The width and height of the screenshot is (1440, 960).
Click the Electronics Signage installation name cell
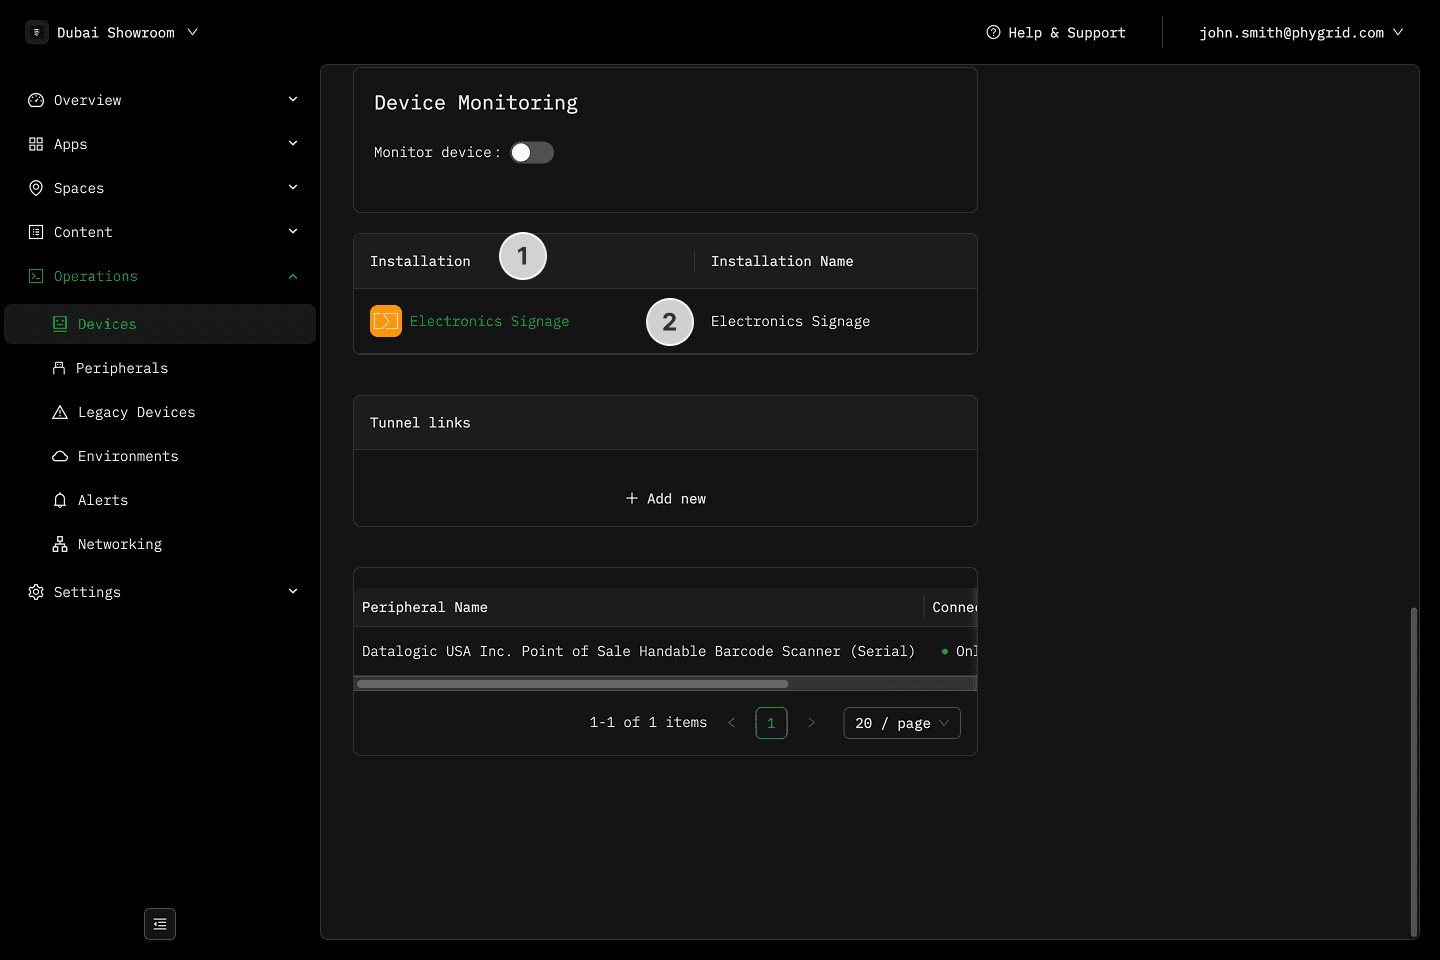835,321
